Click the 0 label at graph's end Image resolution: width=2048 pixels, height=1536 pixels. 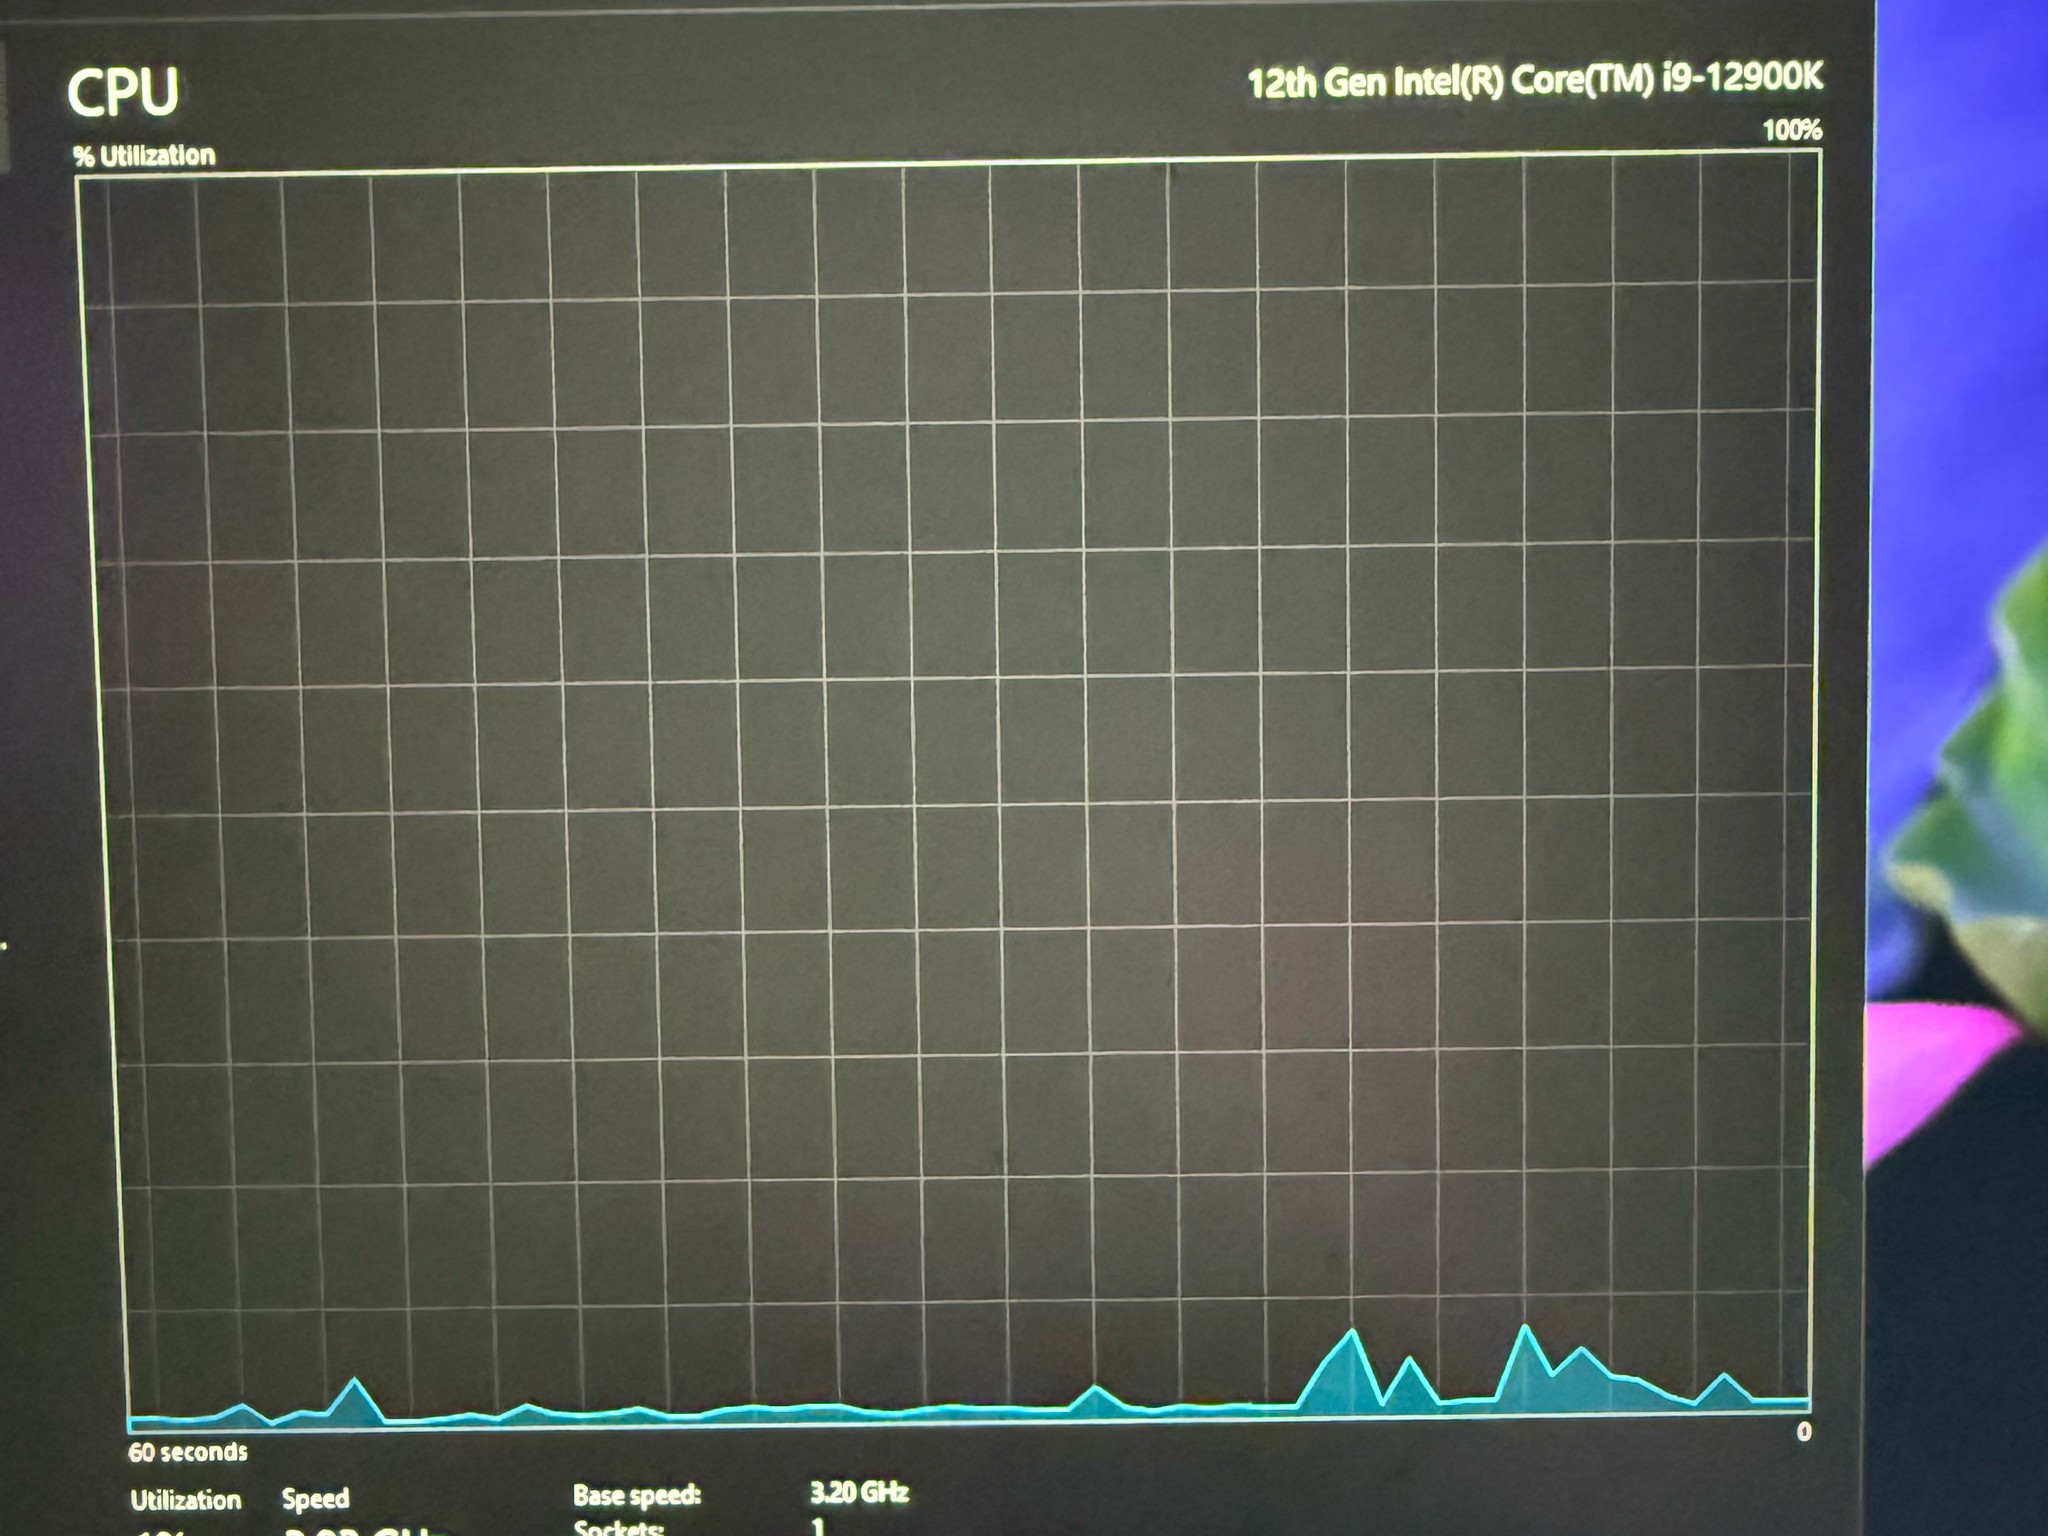click(1804, 1432)
